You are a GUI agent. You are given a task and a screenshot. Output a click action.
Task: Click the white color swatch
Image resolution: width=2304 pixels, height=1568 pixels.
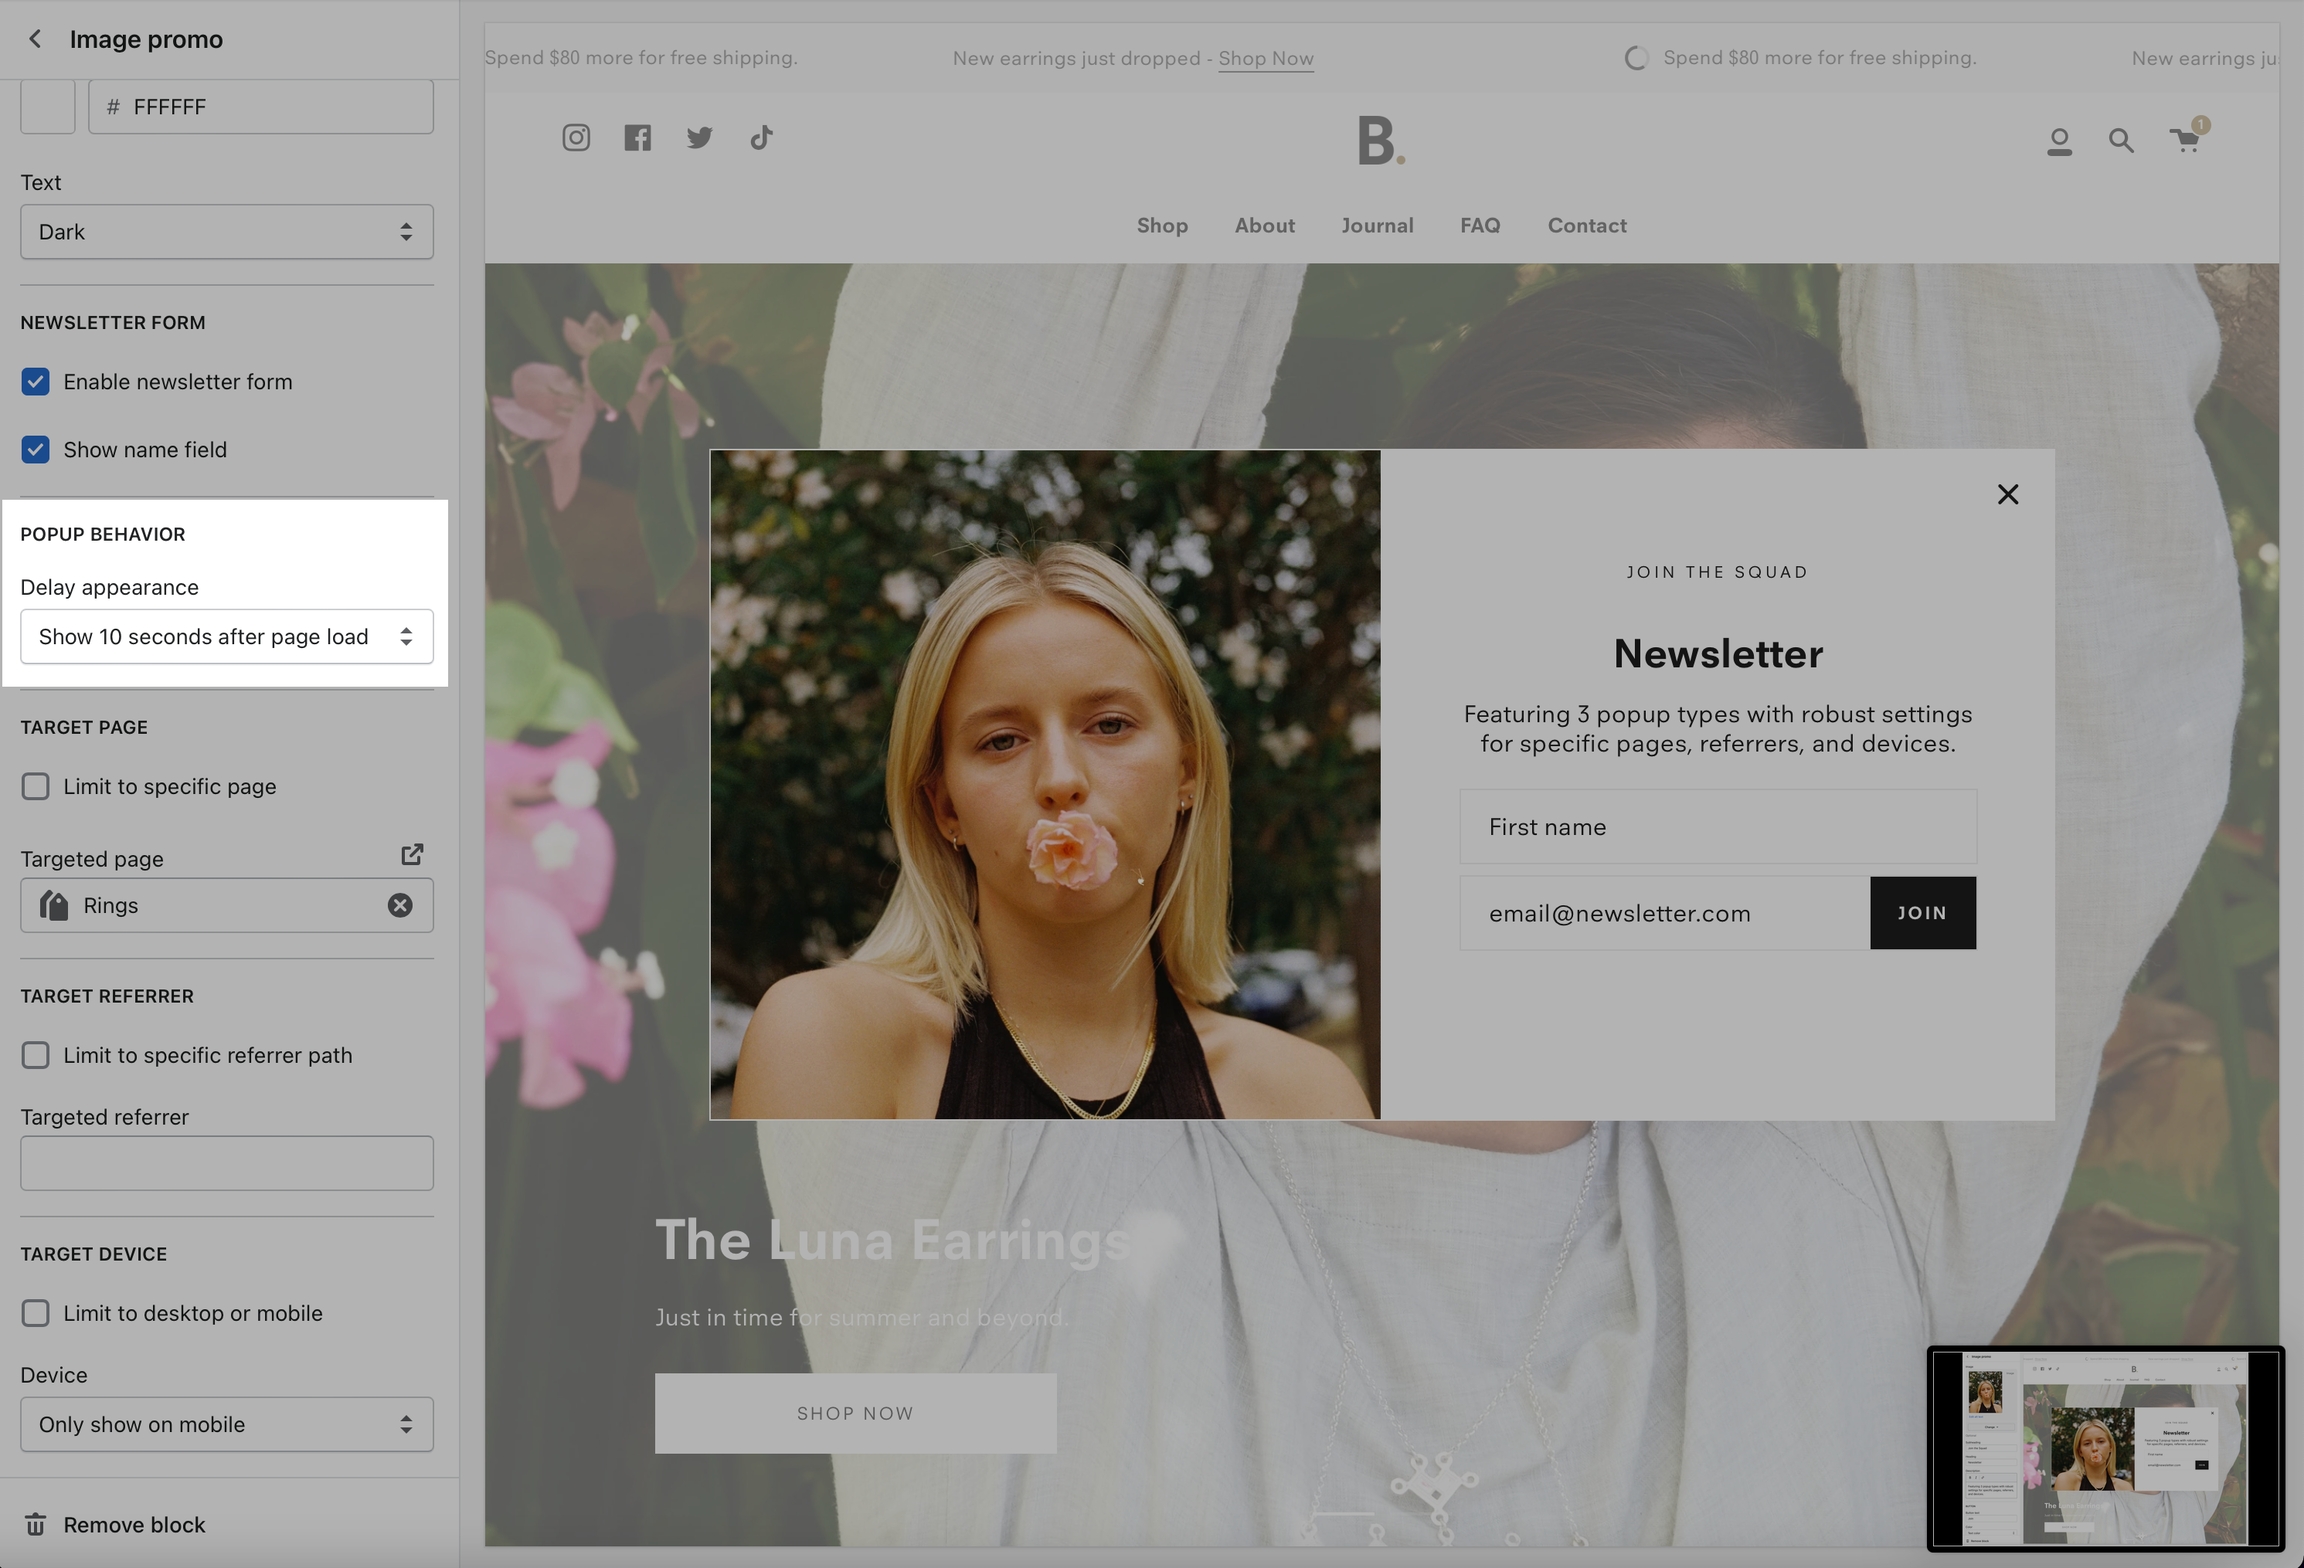click(x=48, y=107)
